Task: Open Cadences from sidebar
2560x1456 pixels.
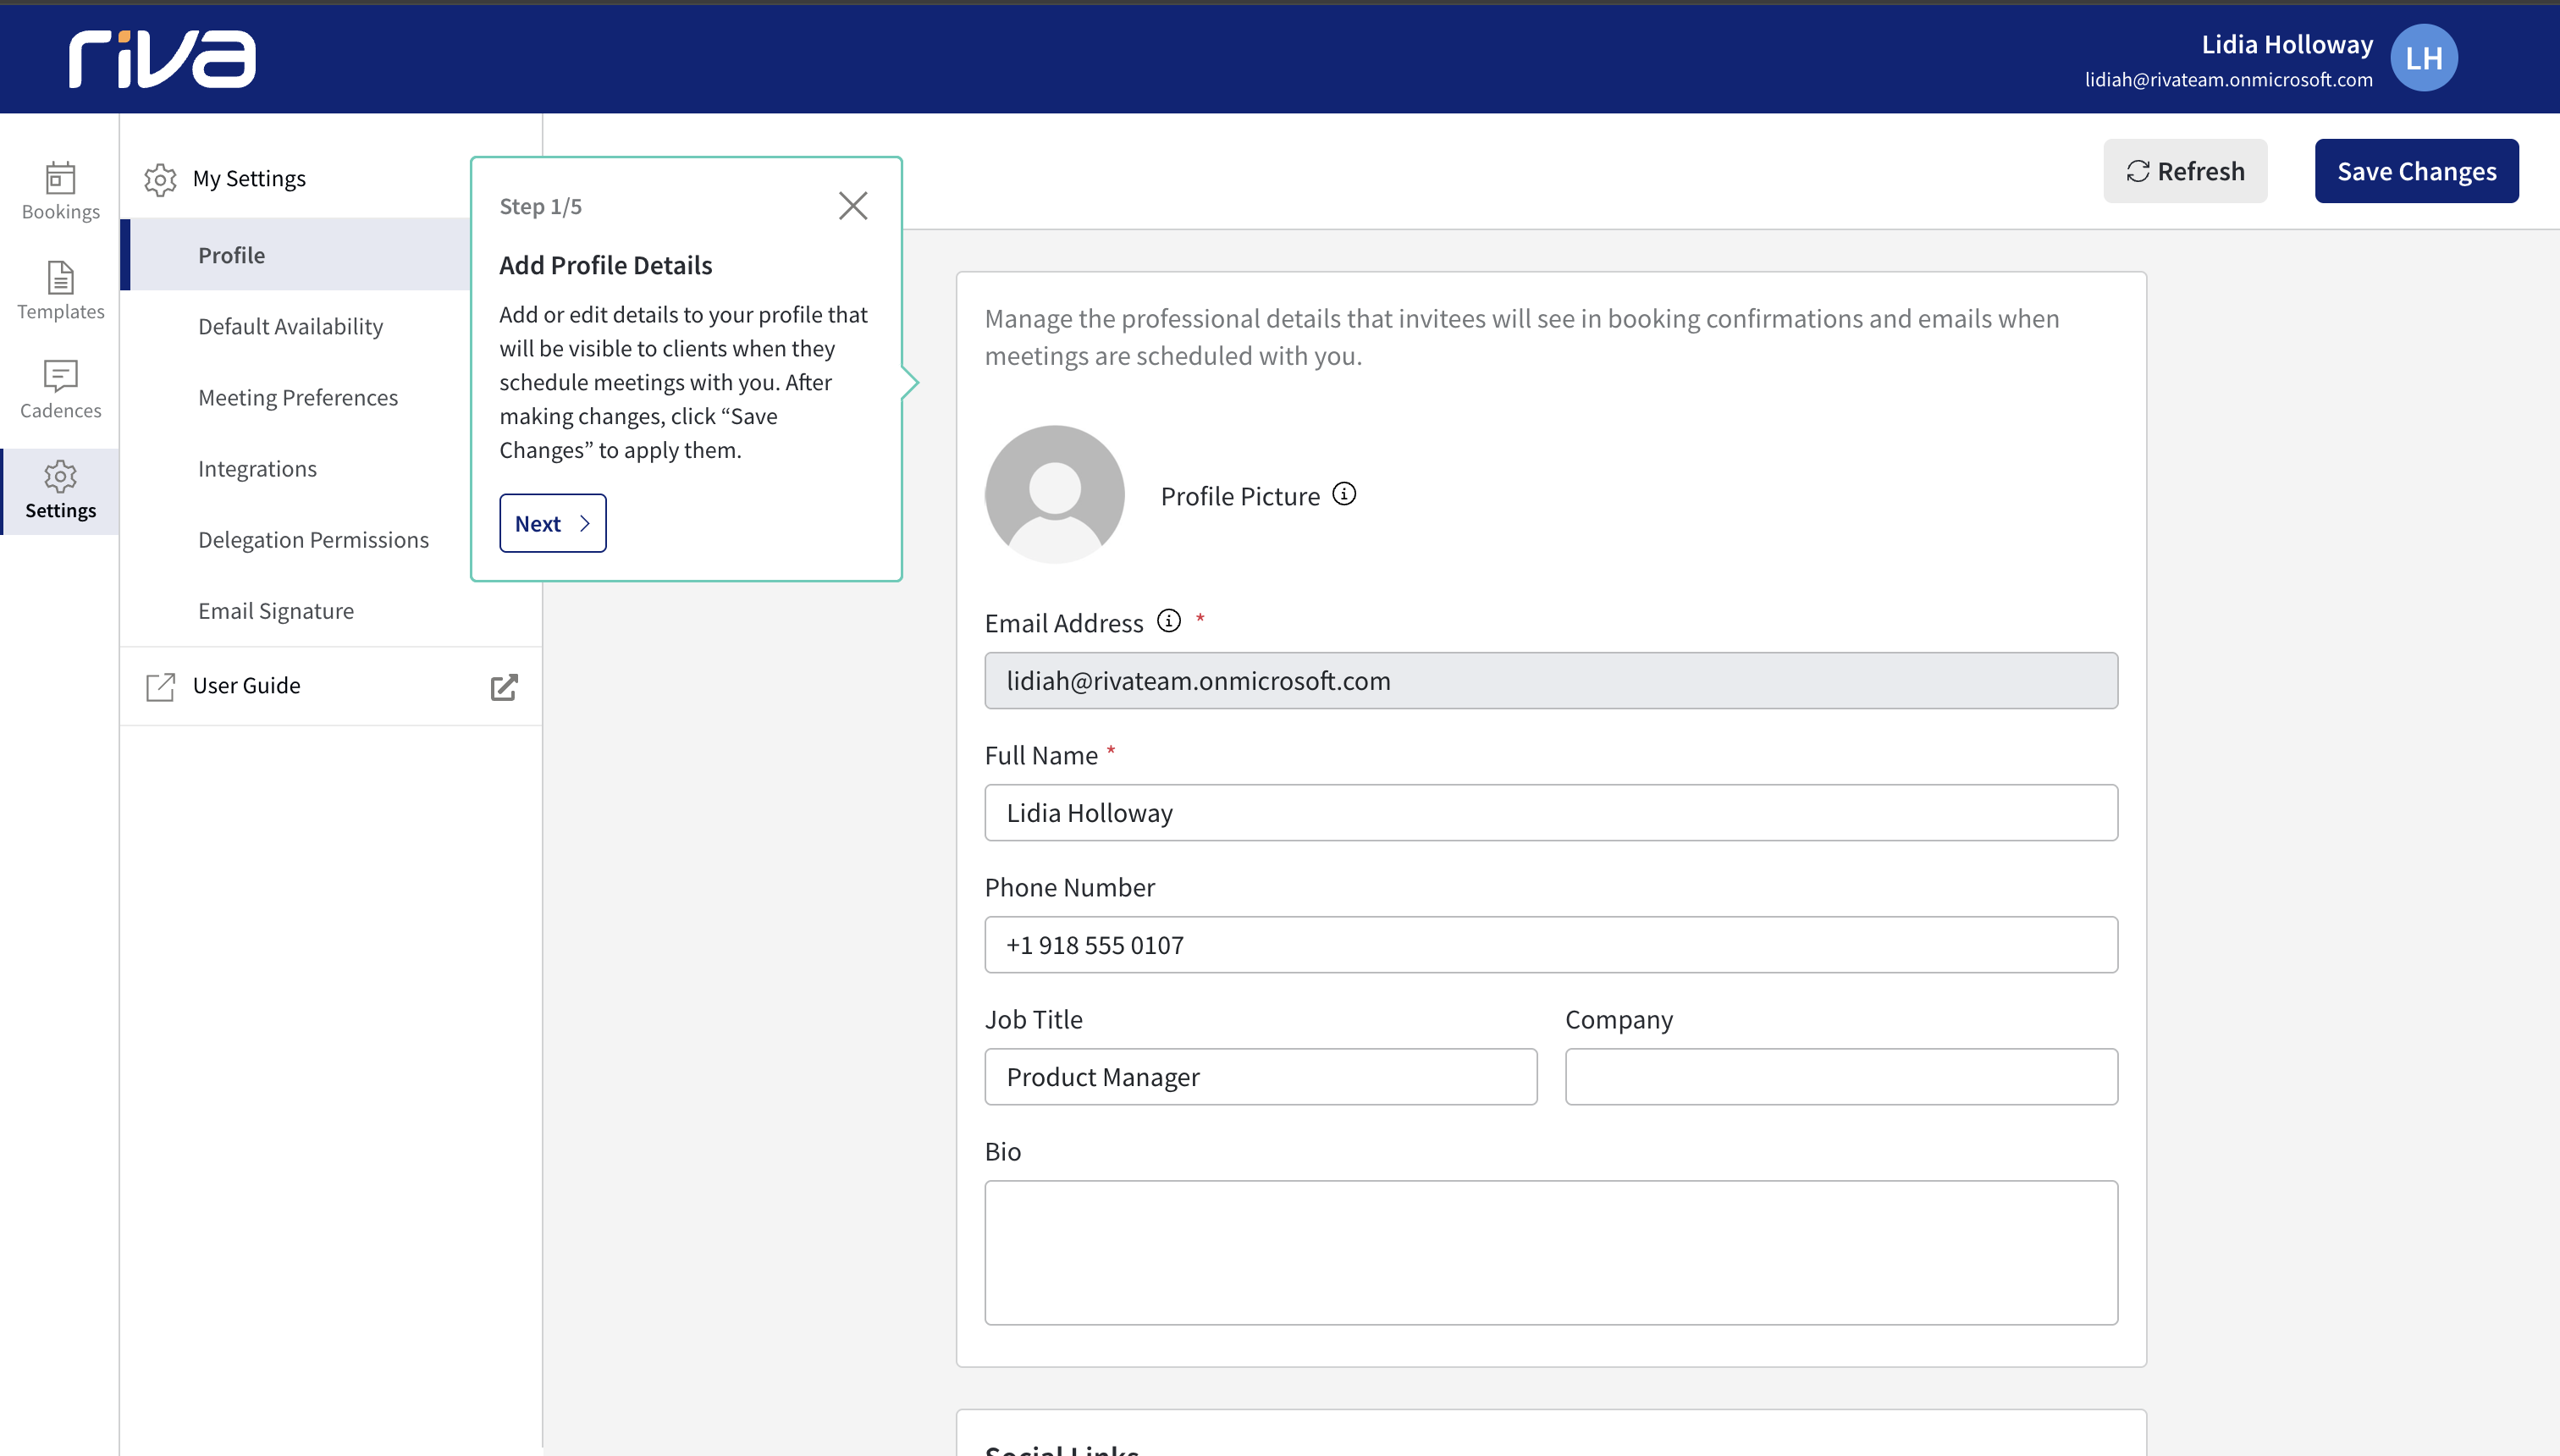Action: [60, 390]
